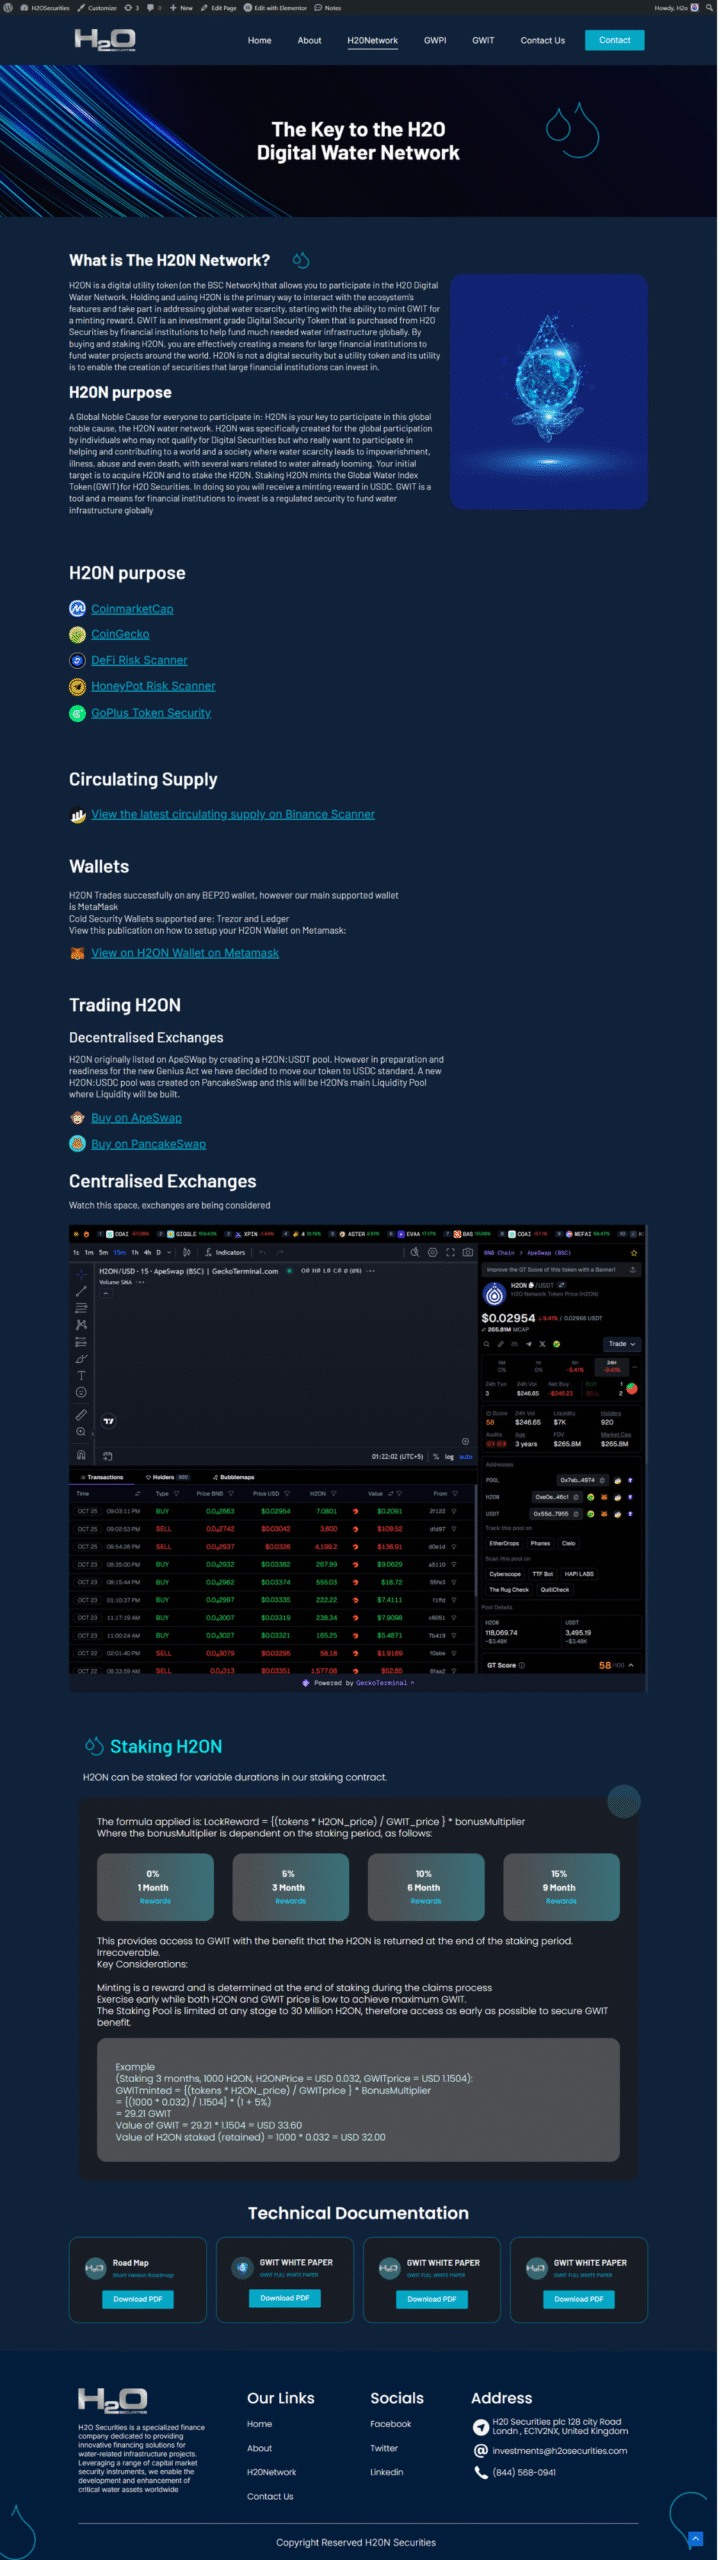Image resolution: width=726 pixels, height=2560 pixels.
Task: Toggle auto scale on the chart
Action: pos(465,1456)
